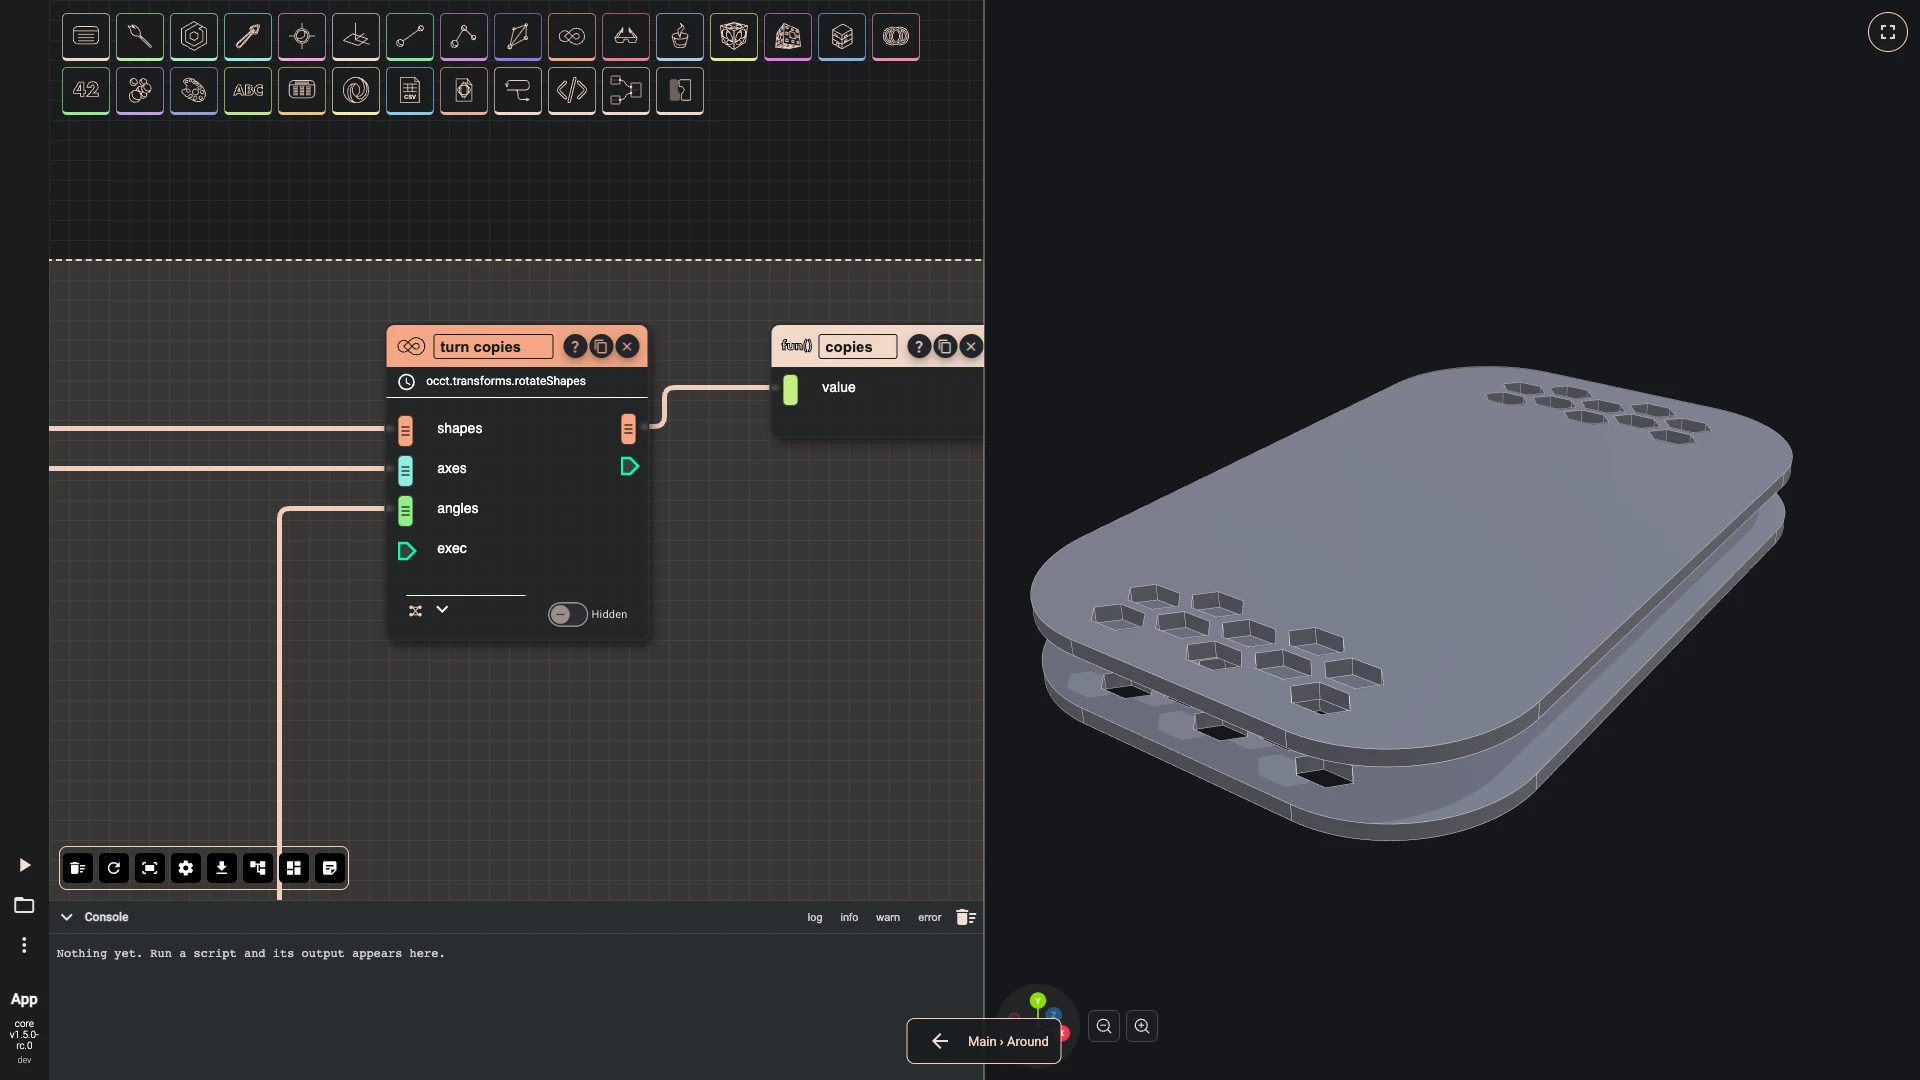Open the two-point line category icon
Screen dimensions: 1920x1080
pyautogui.click(x=410, y=37)
